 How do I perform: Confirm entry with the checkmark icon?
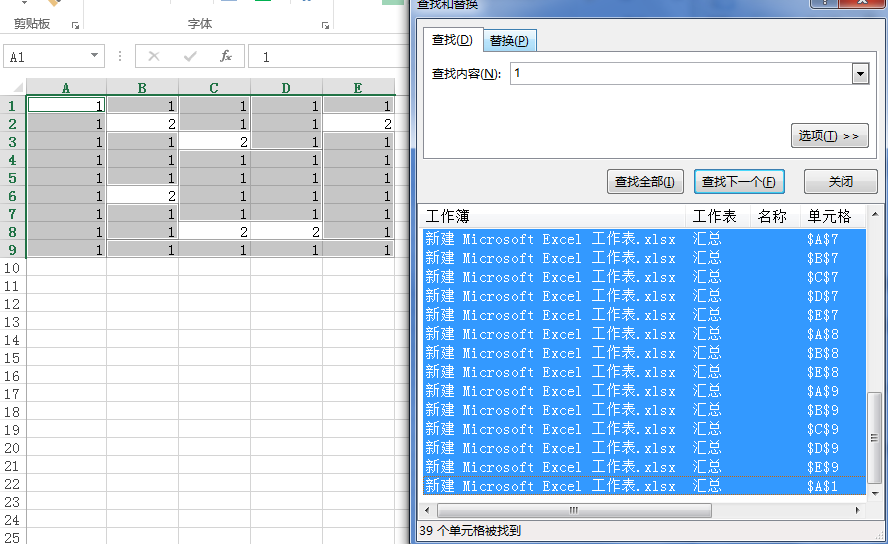pyautogui.click(x=190, y=56)
